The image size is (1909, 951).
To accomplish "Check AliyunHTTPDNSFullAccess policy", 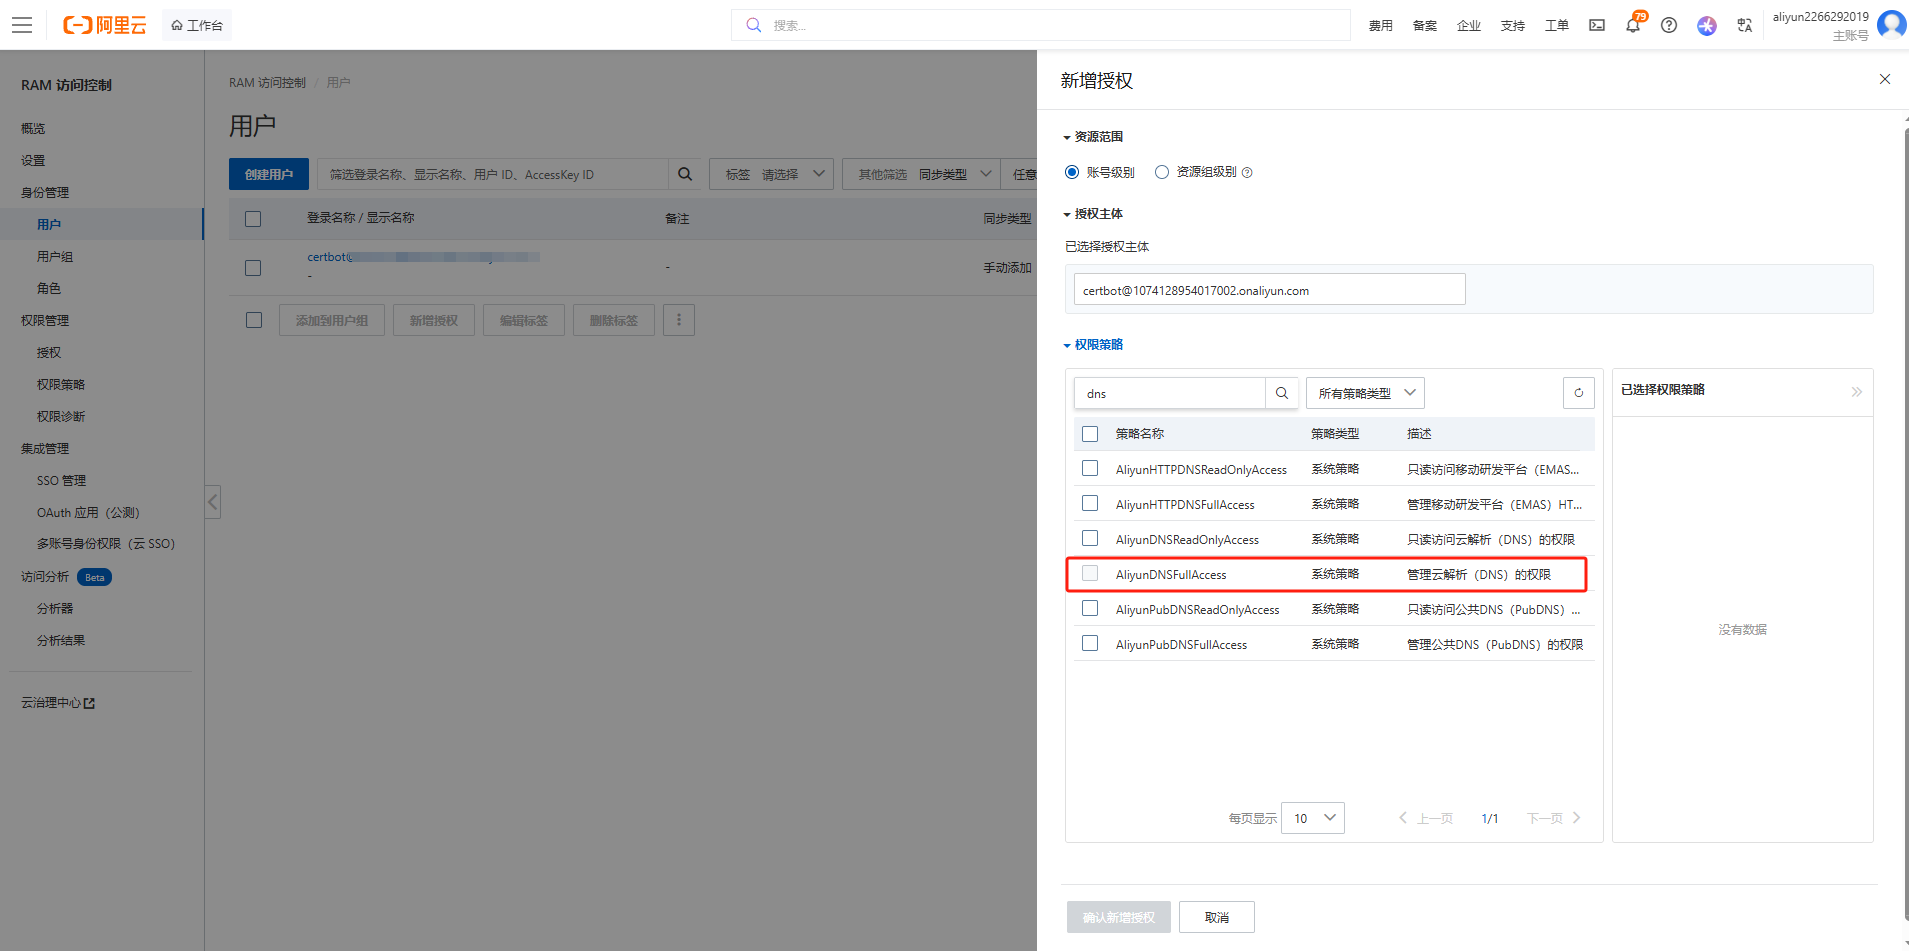I will [1090, 503].
